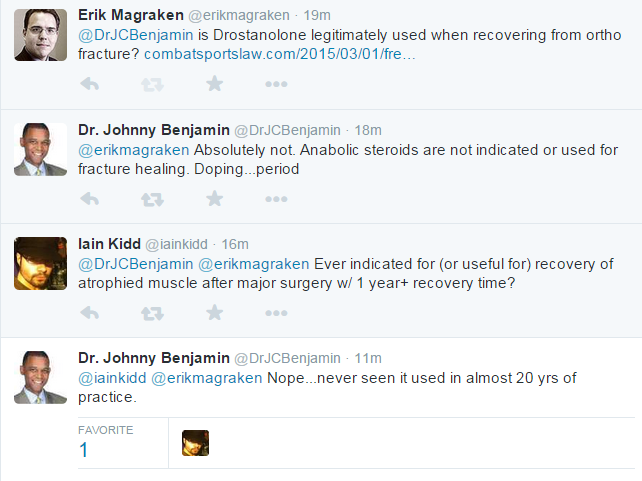Favorite Iain Kidd's tweet

tap(214, 313)
